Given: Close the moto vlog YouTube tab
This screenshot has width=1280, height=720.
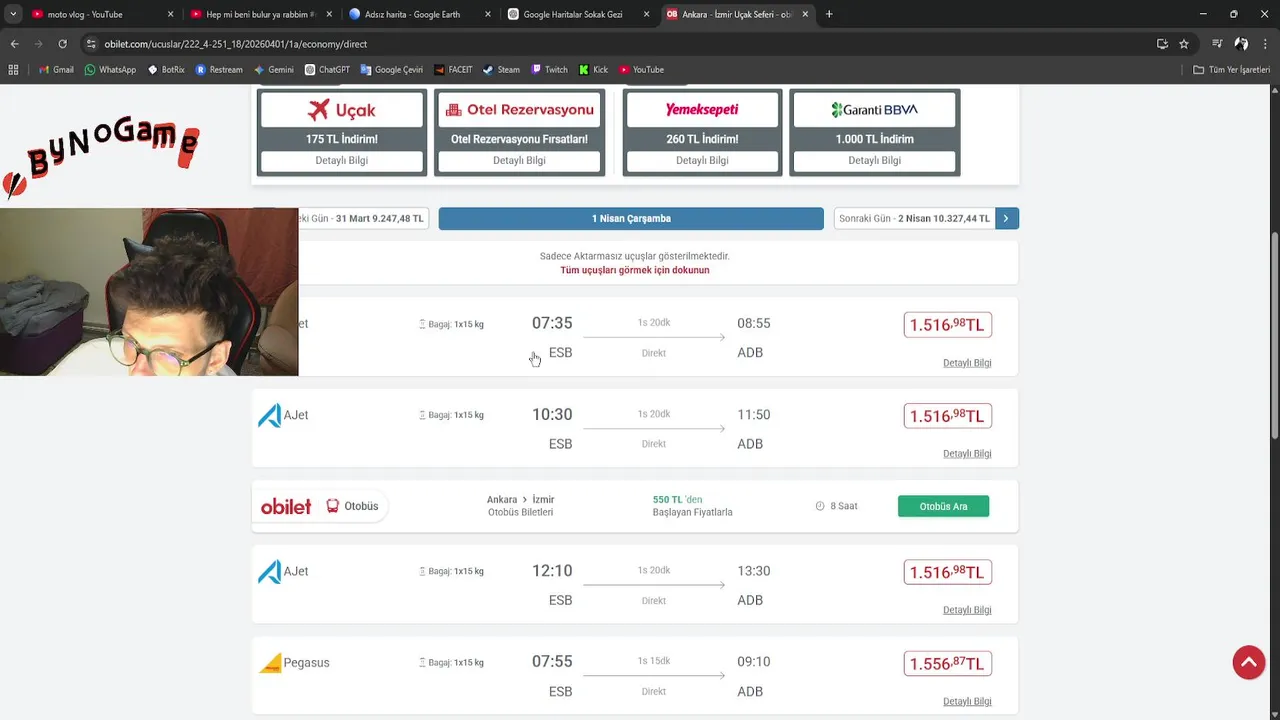Looking at the screenshot, I should (170, 14).
